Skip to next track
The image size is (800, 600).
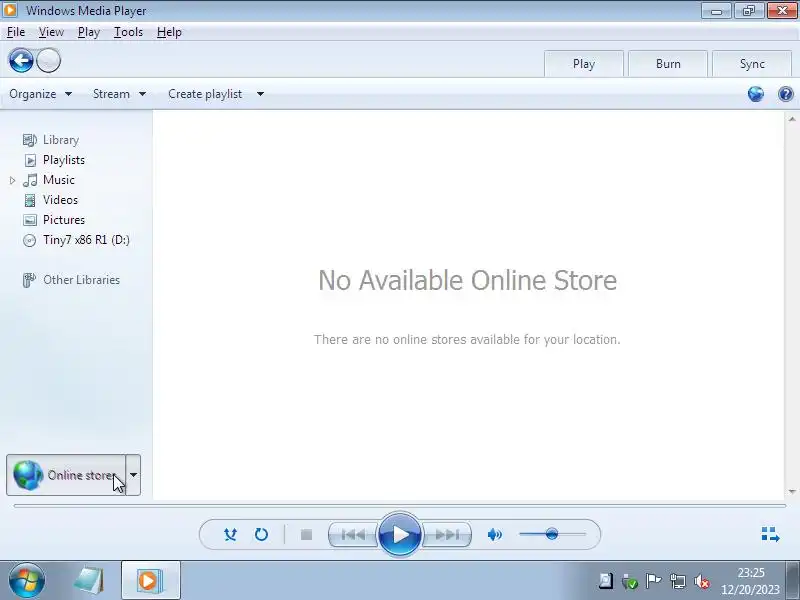446,534
